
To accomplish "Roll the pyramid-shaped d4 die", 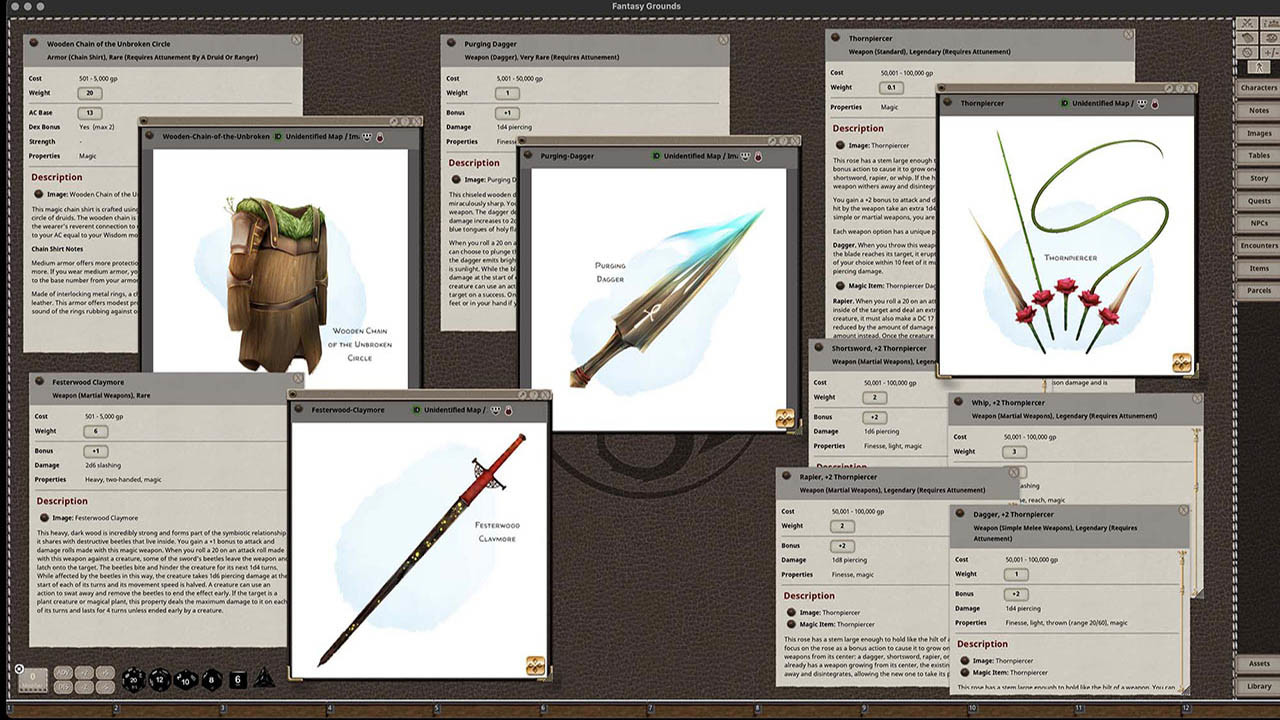I will 262,680.
